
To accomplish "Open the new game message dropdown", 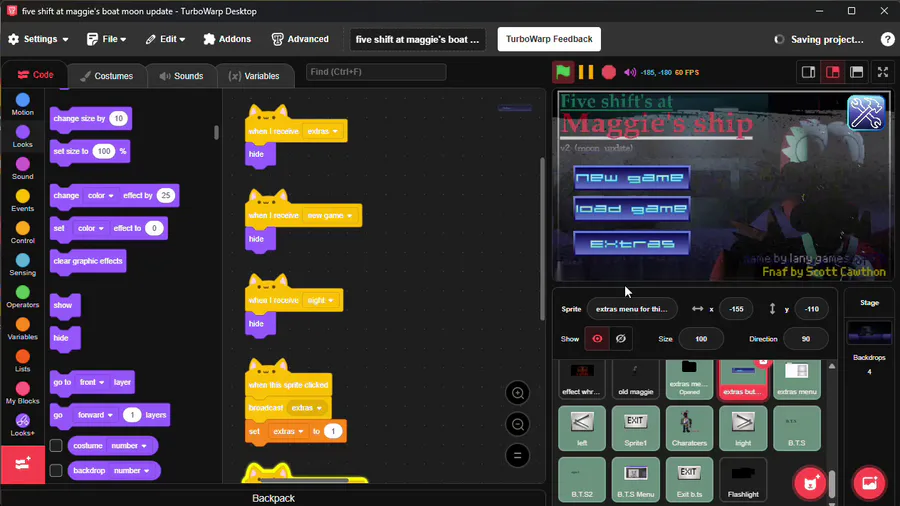I will click(x=330, y=216).
